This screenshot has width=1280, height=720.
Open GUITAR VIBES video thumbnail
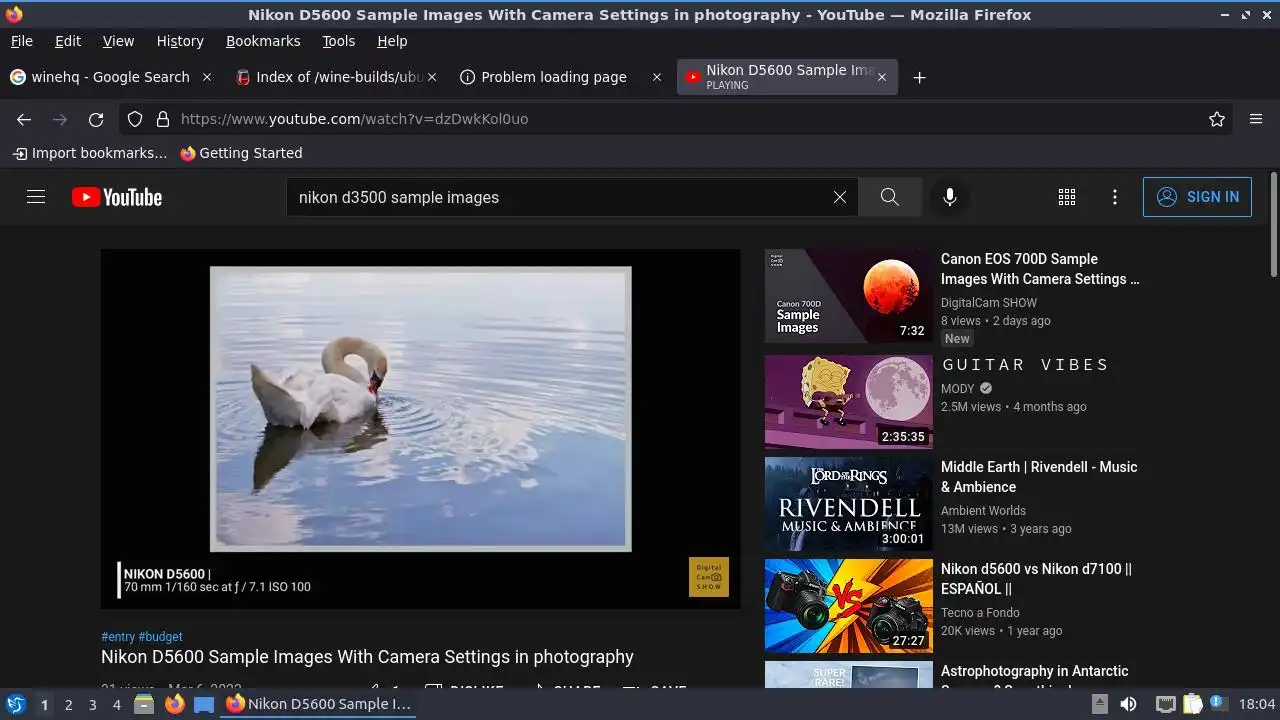click(x=849, y=402)
